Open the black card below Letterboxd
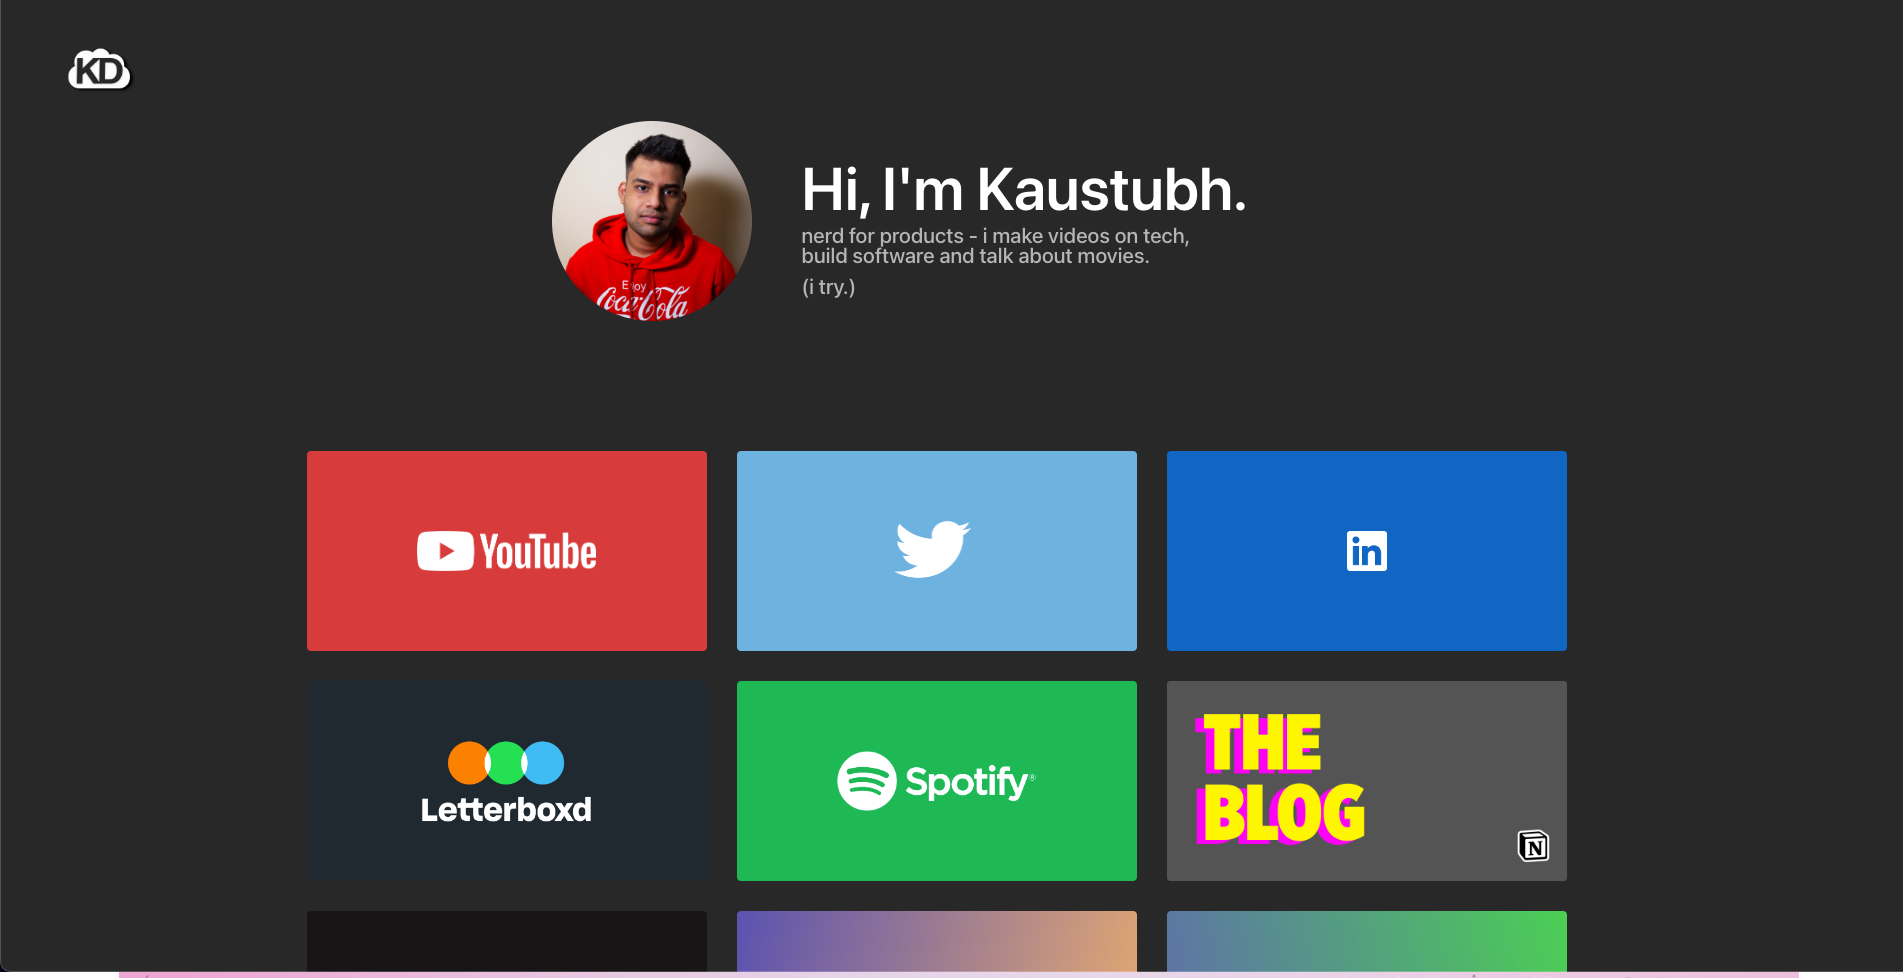 point(507,941)
